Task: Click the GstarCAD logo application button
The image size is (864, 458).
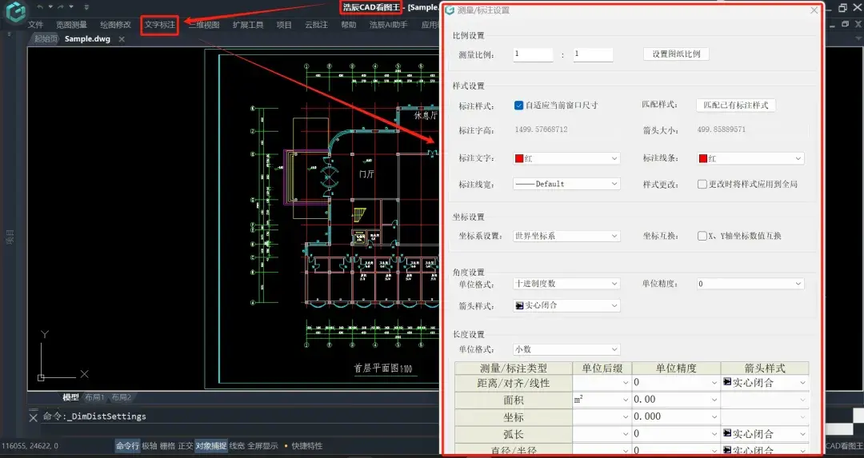Action: click(15, 12)
